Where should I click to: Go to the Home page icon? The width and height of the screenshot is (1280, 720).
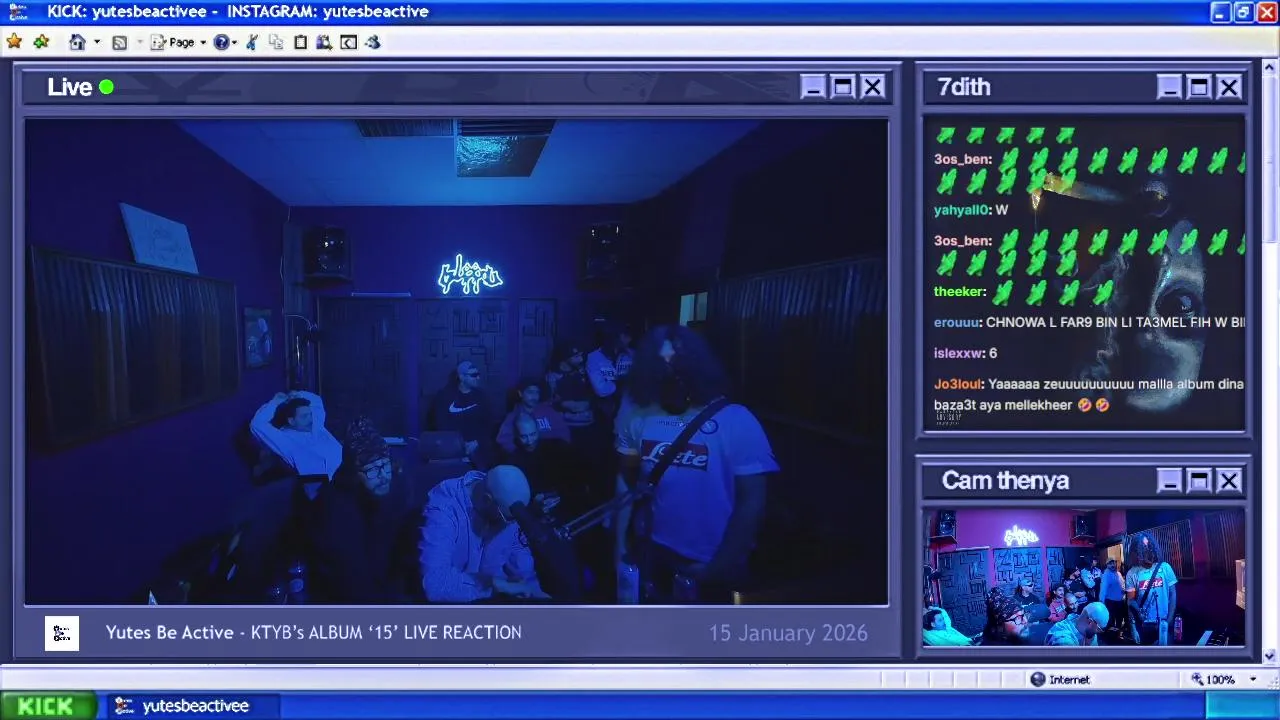(77, 42)
